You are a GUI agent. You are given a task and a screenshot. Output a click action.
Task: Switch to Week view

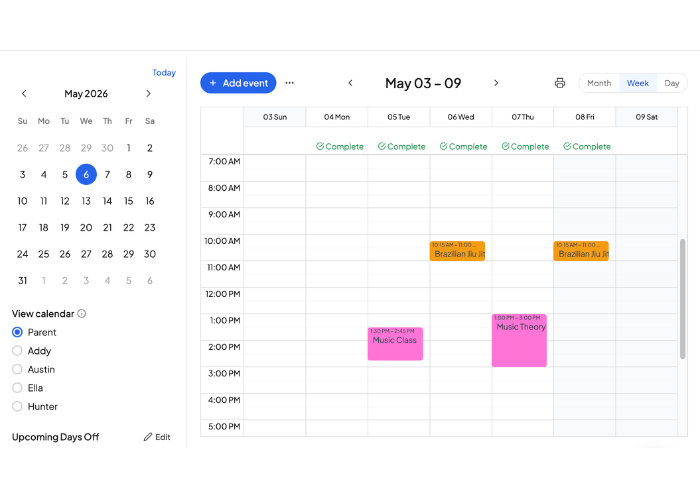coord(638,83)
